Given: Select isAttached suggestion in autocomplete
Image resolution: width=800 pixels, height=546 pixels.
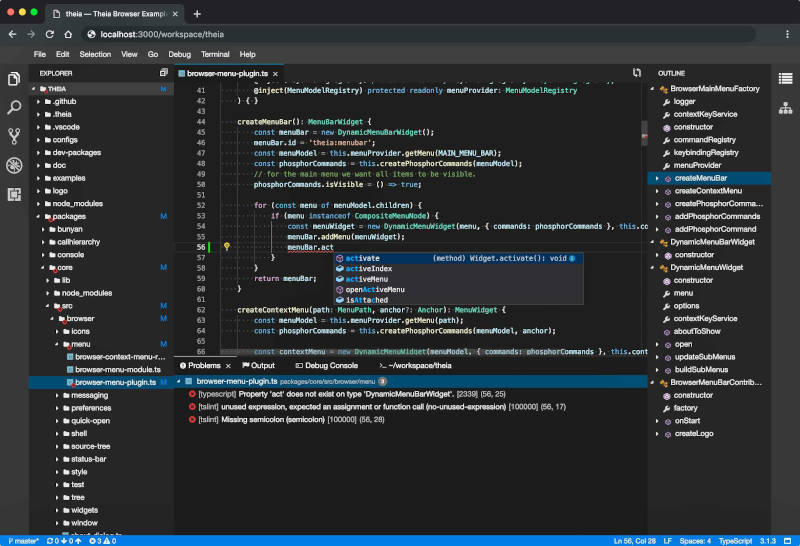Looking at the screenshot, I should pyautogui.click(x=458, y=300).
